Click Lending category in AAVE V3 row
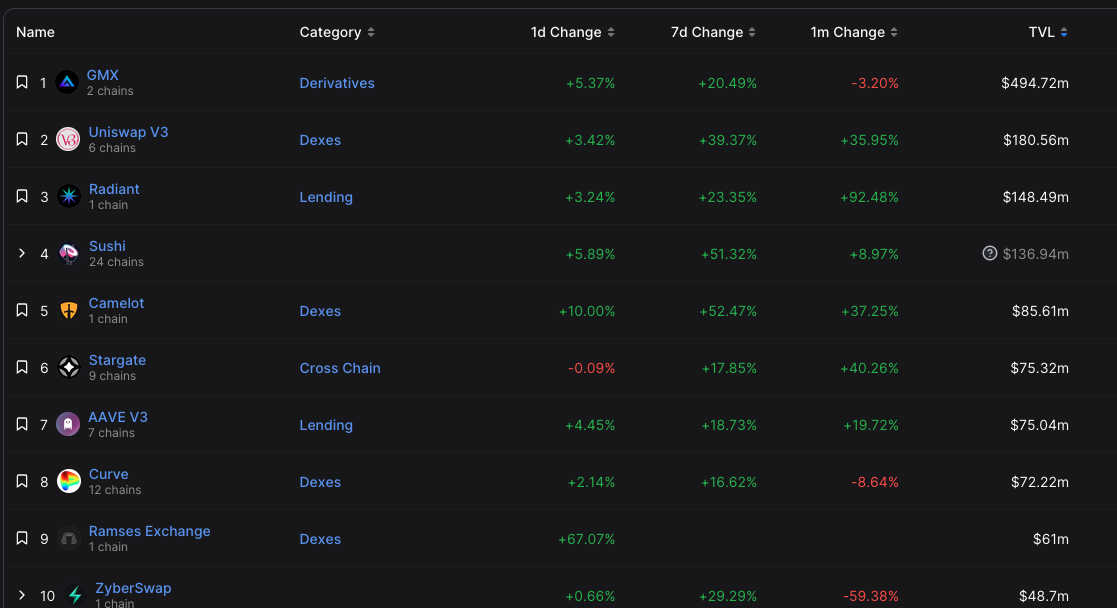The height and width of the screenshot is (608, 1117). click(x=326, y=425)
